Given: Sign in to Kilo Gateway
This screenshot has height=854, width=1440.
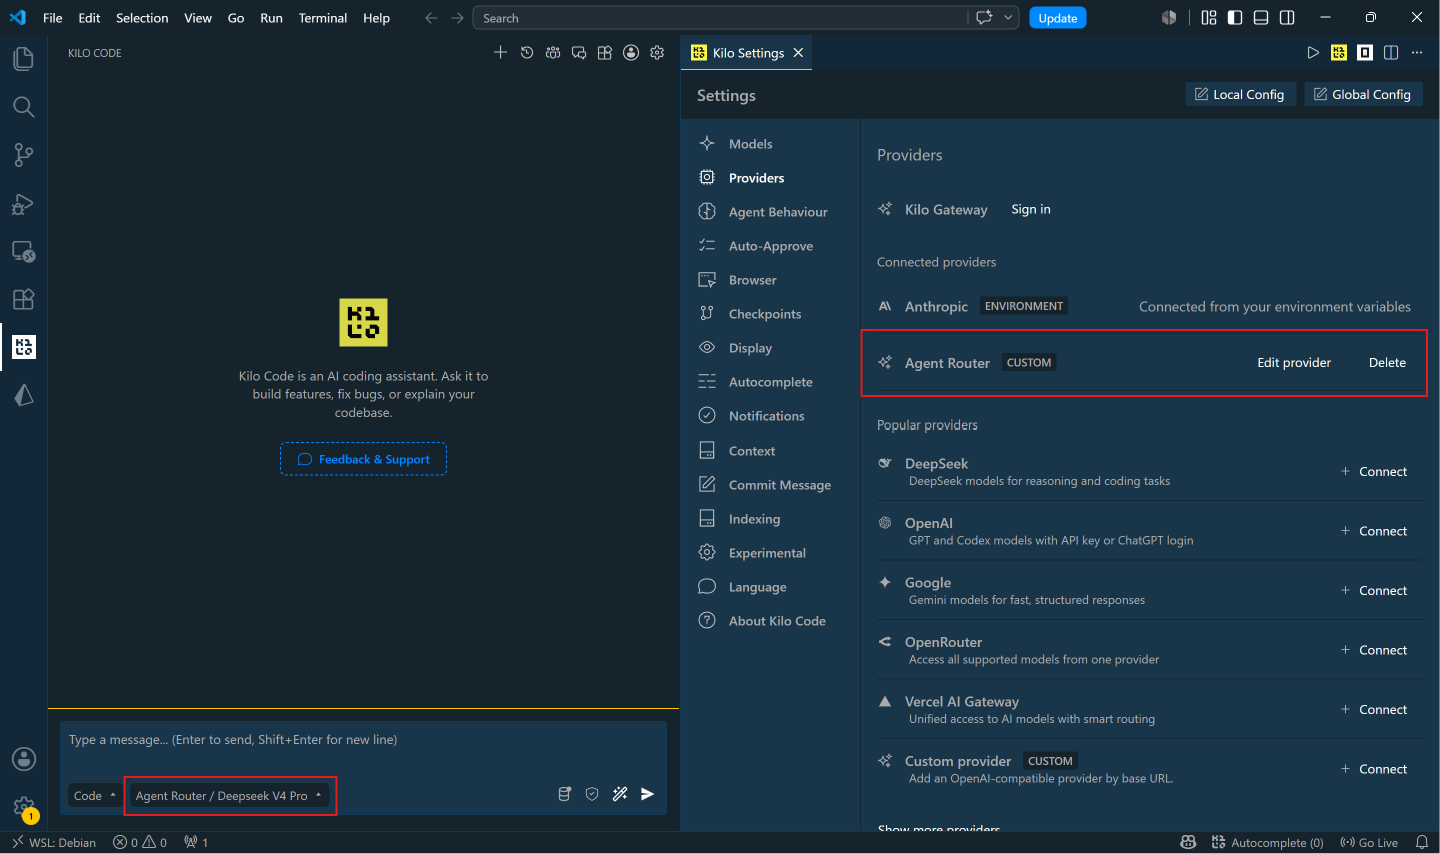Looking at the screenshot, I should (x=1031, y=209).
